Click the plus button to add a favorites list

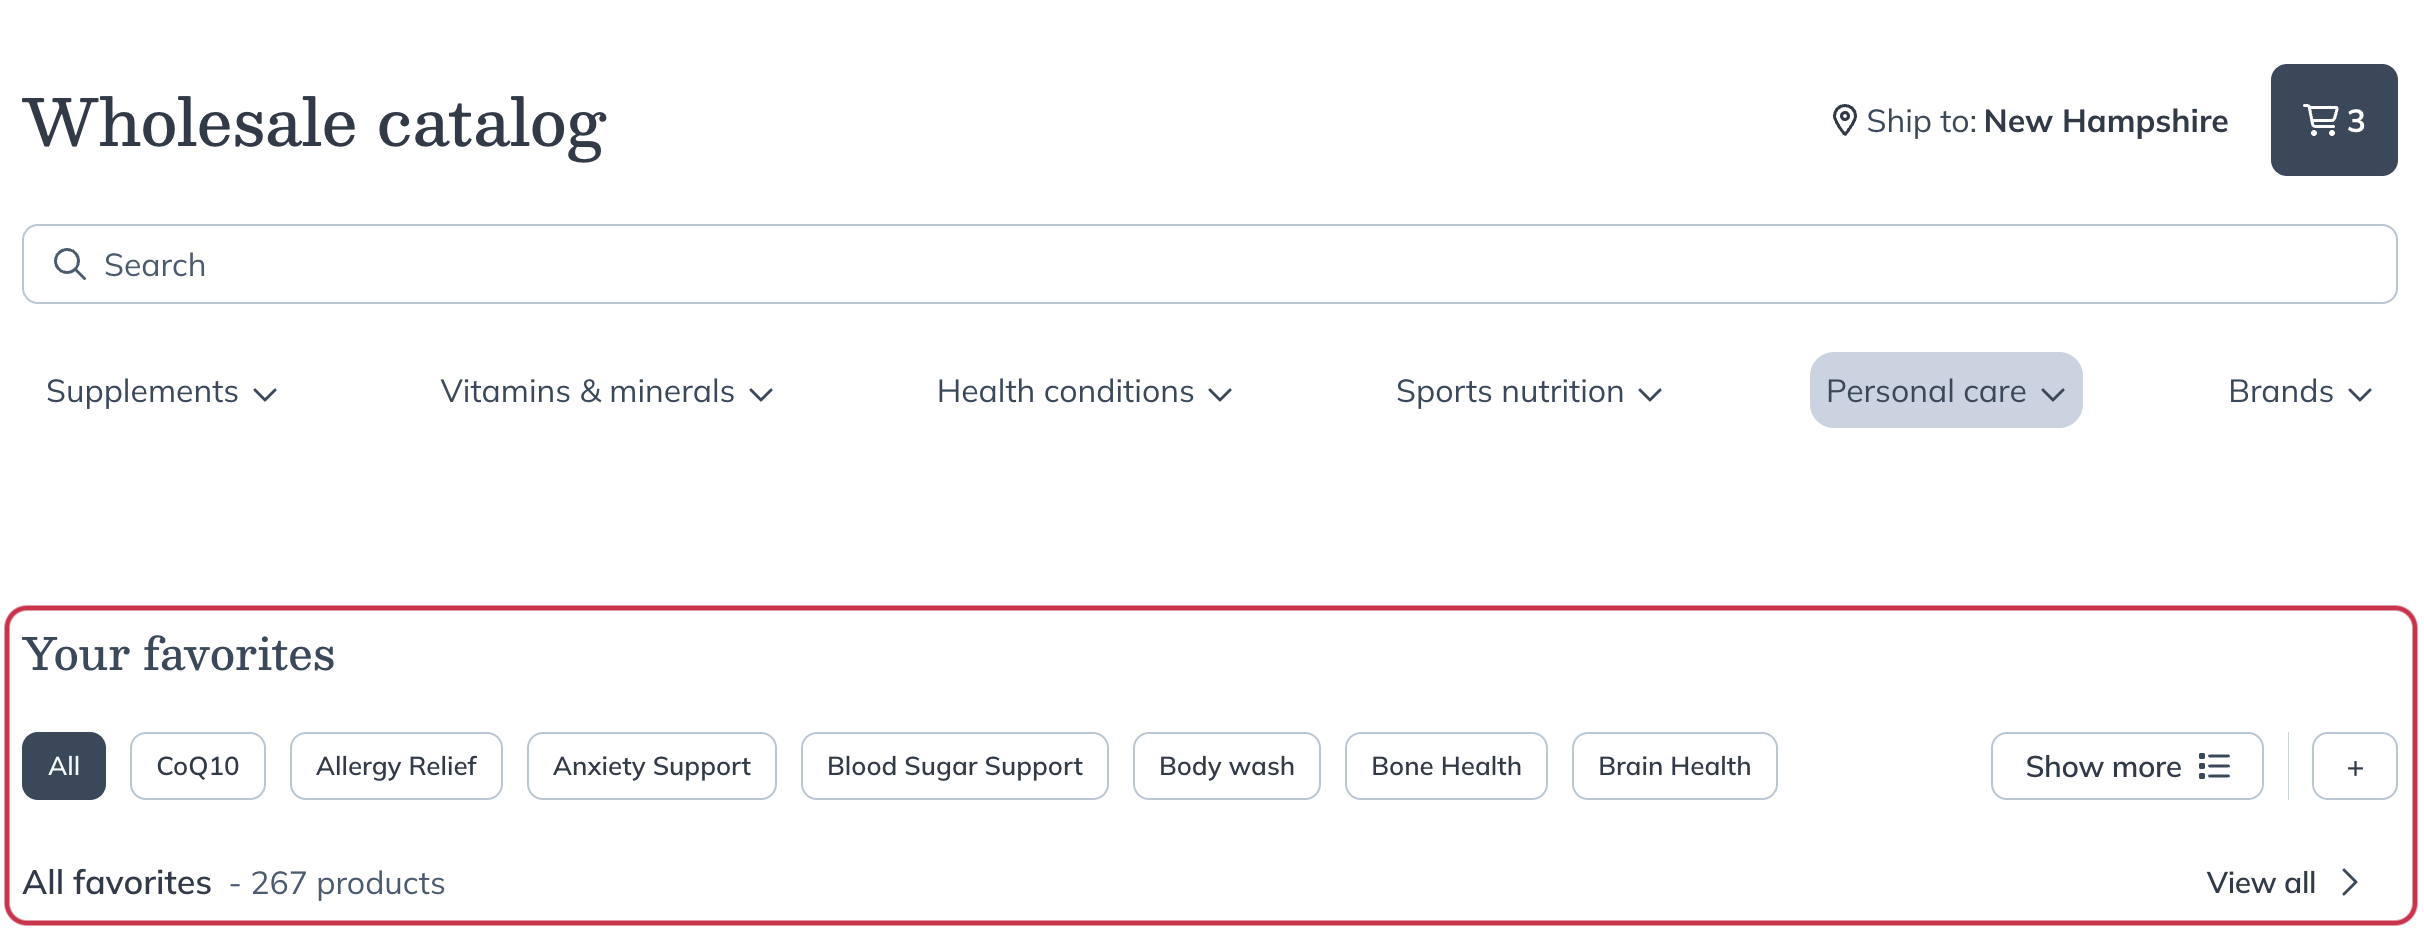pyautogui.click(x=2354, y=767)
